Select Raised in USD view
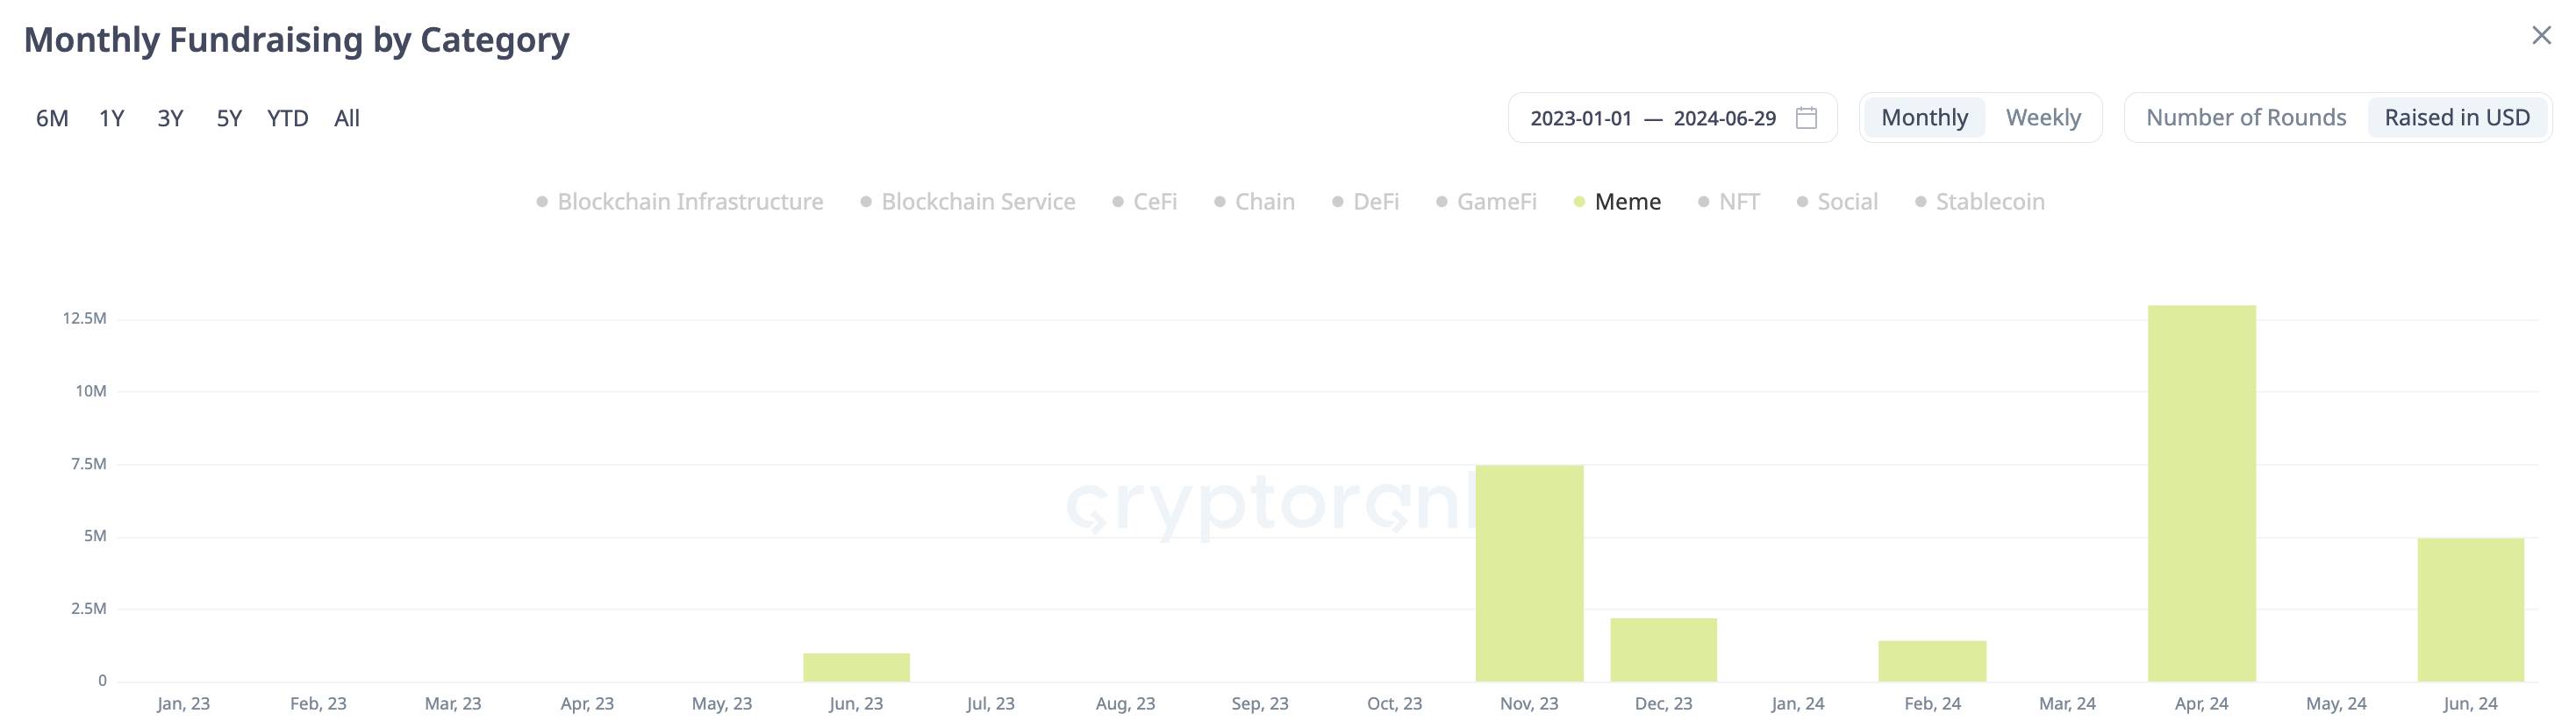Viewport: 2576px width, 728px height. coord(2457,118)
